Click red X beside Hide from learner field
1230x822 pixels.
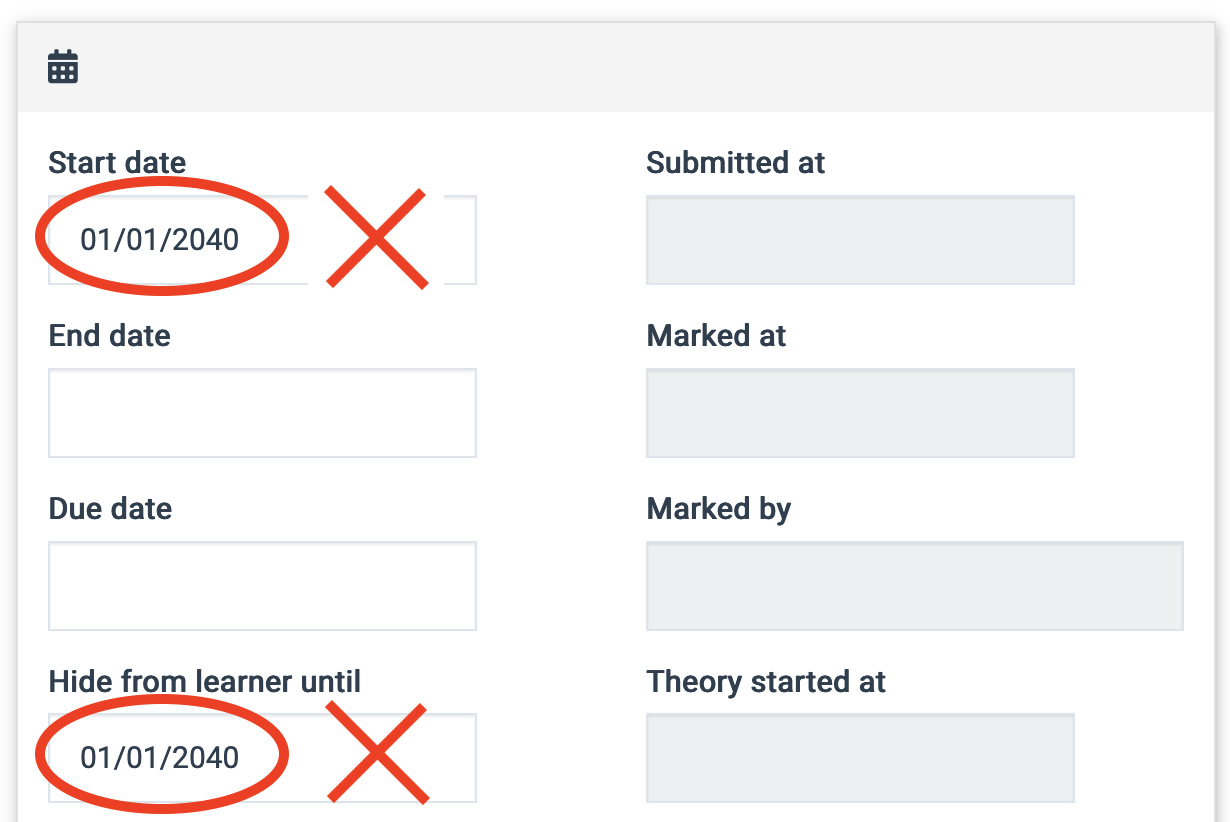point(377,753)
